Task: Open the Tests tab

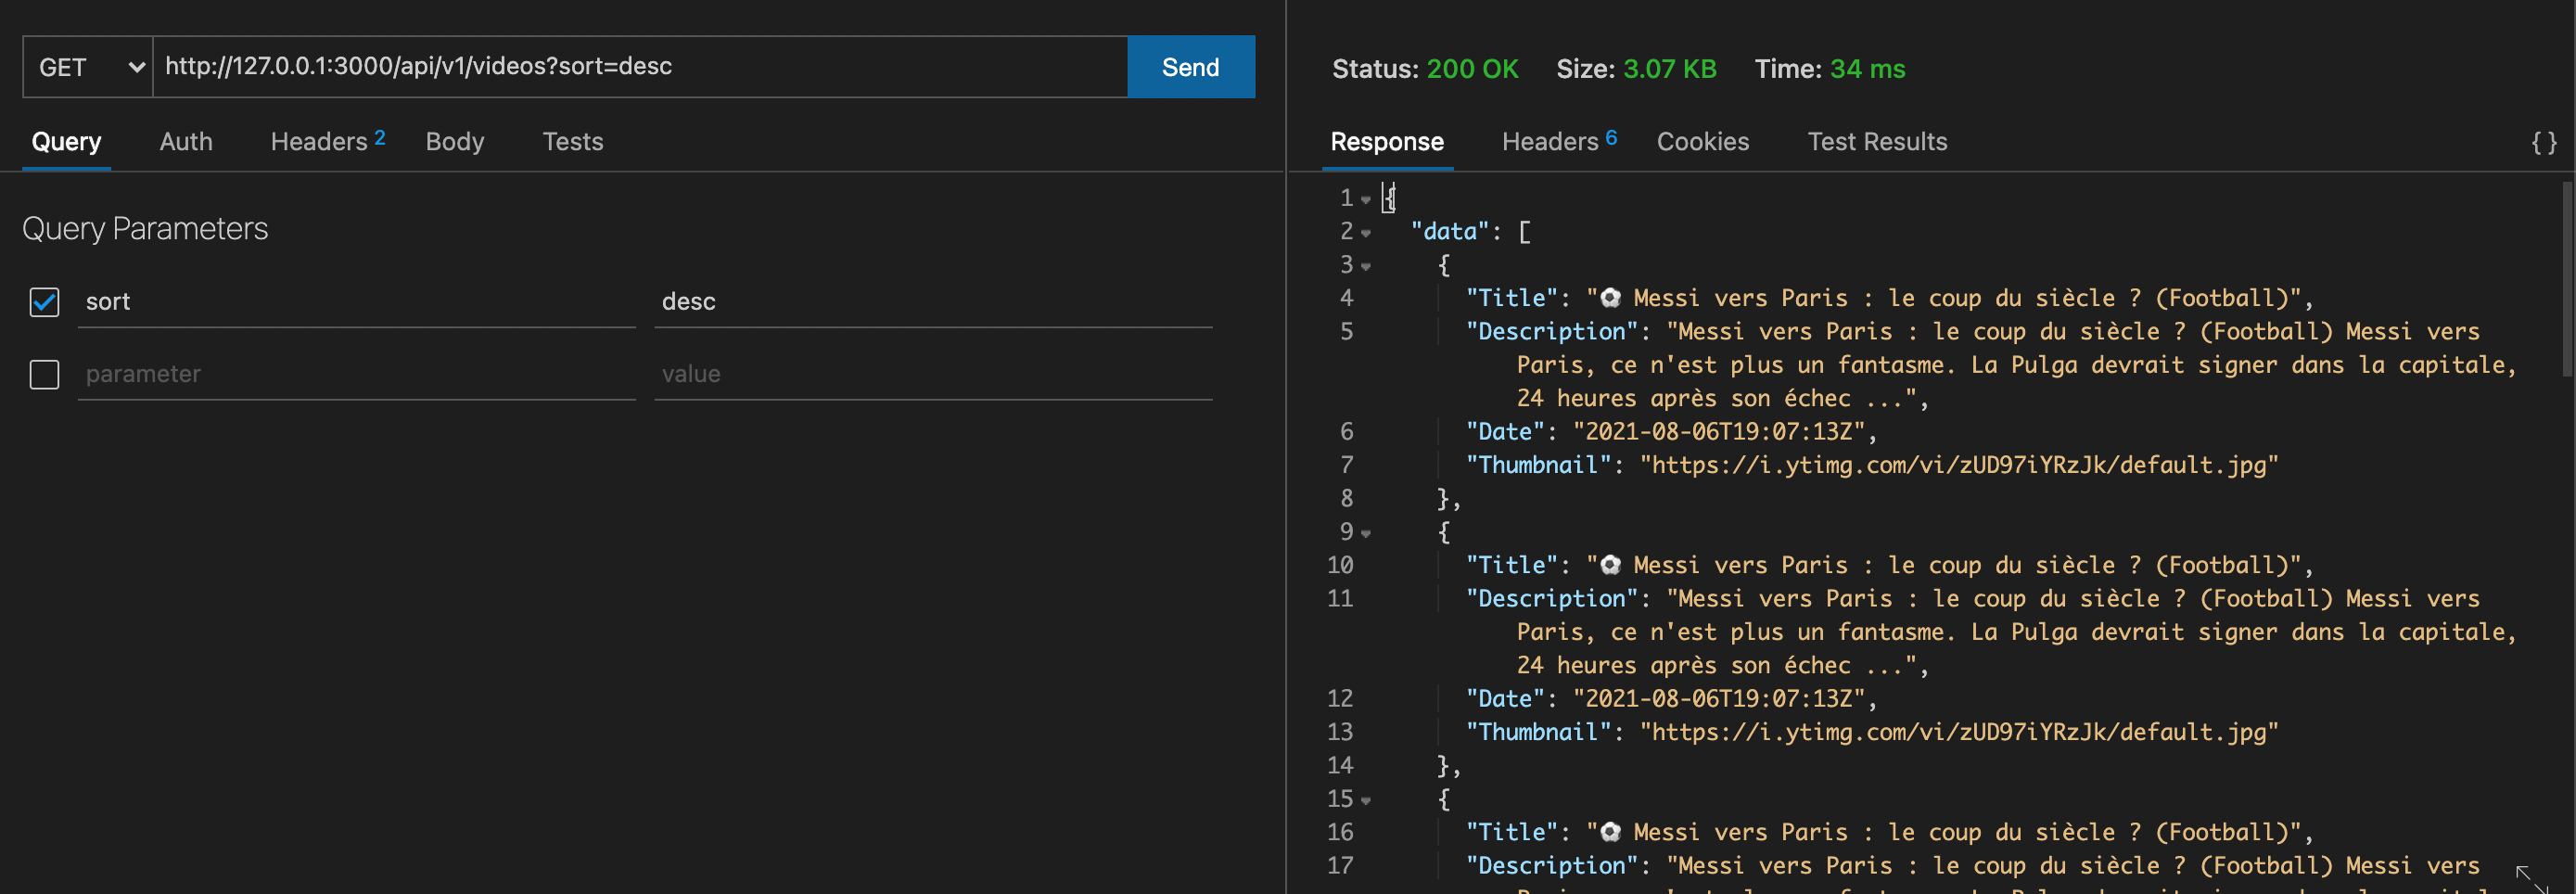Action: coord(573,142)
